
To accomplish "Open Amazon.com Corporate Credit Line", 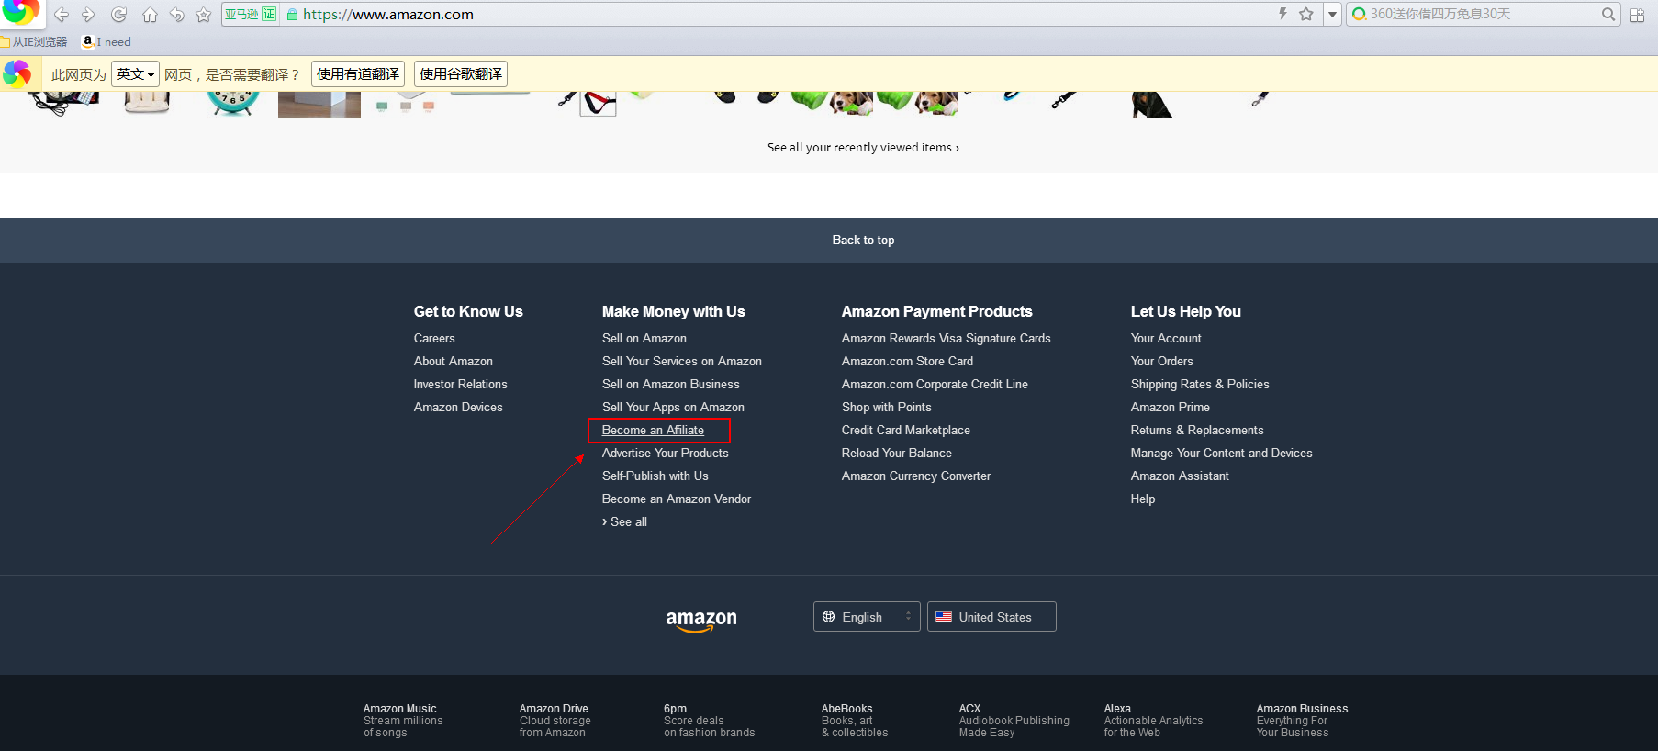I will 935,384.
